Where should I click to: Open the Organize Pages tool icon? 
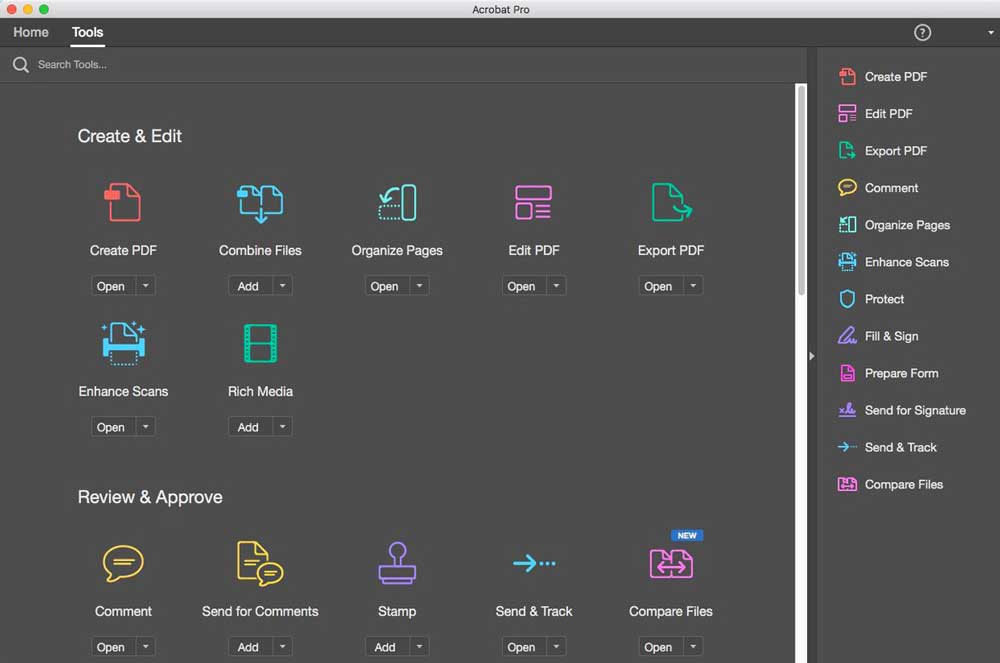[397, 202]
